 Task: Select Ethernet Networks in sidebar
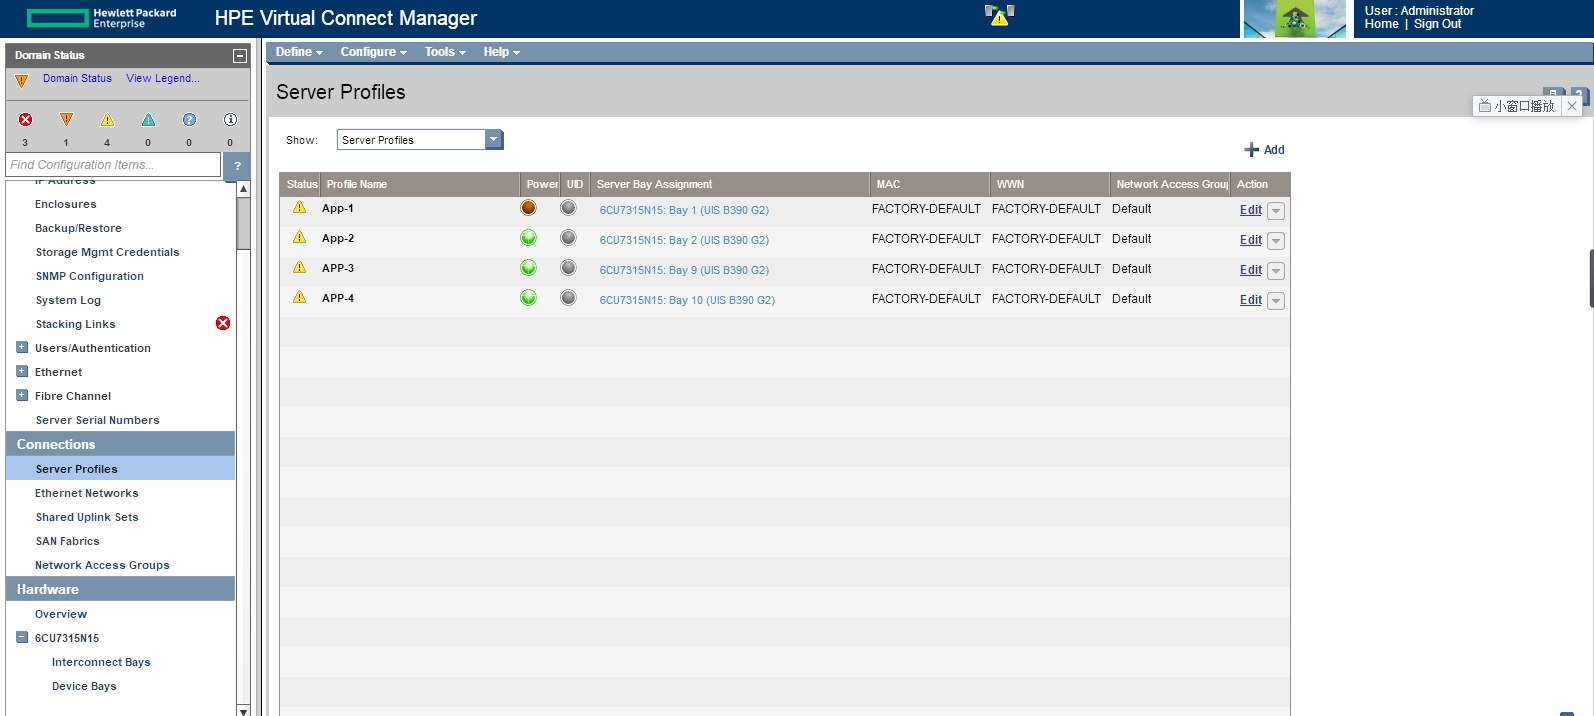click(87, 493)
